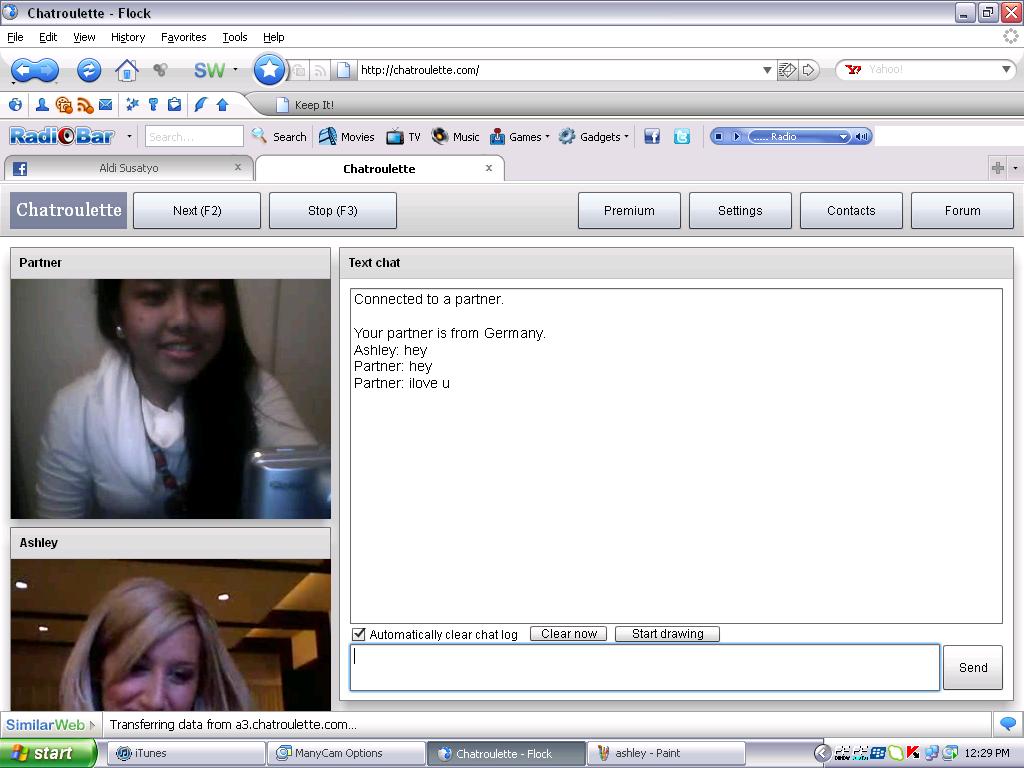Viewport: 1024px width, 768px height.
Task: Open the orange Feeds sidebar icon
Action: pos(85,105)
